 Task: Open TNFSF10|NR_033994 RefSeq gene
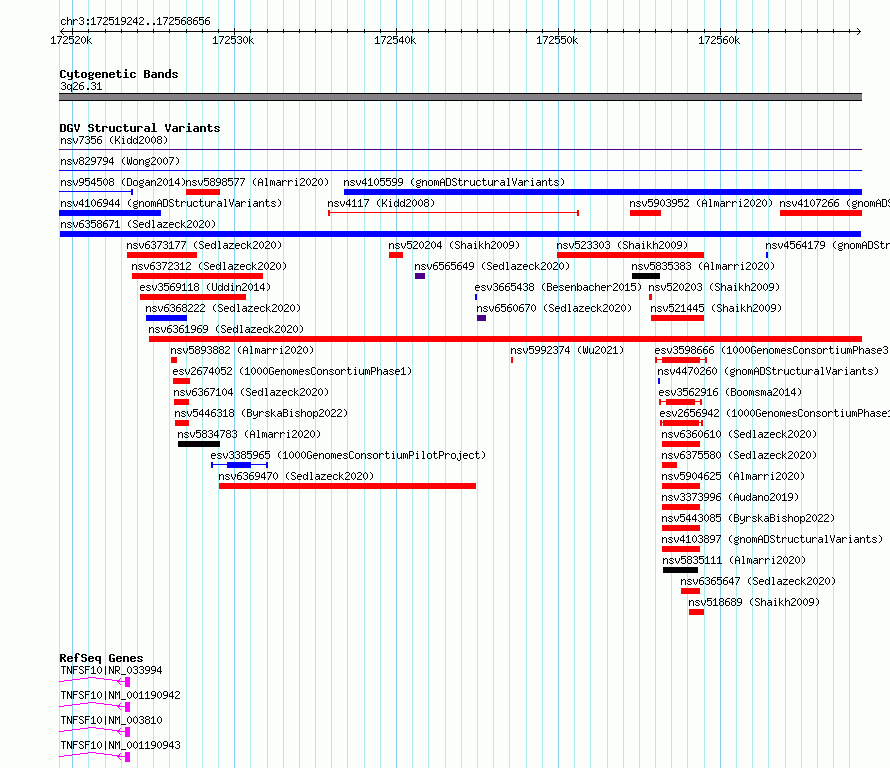tap(111, 670)
